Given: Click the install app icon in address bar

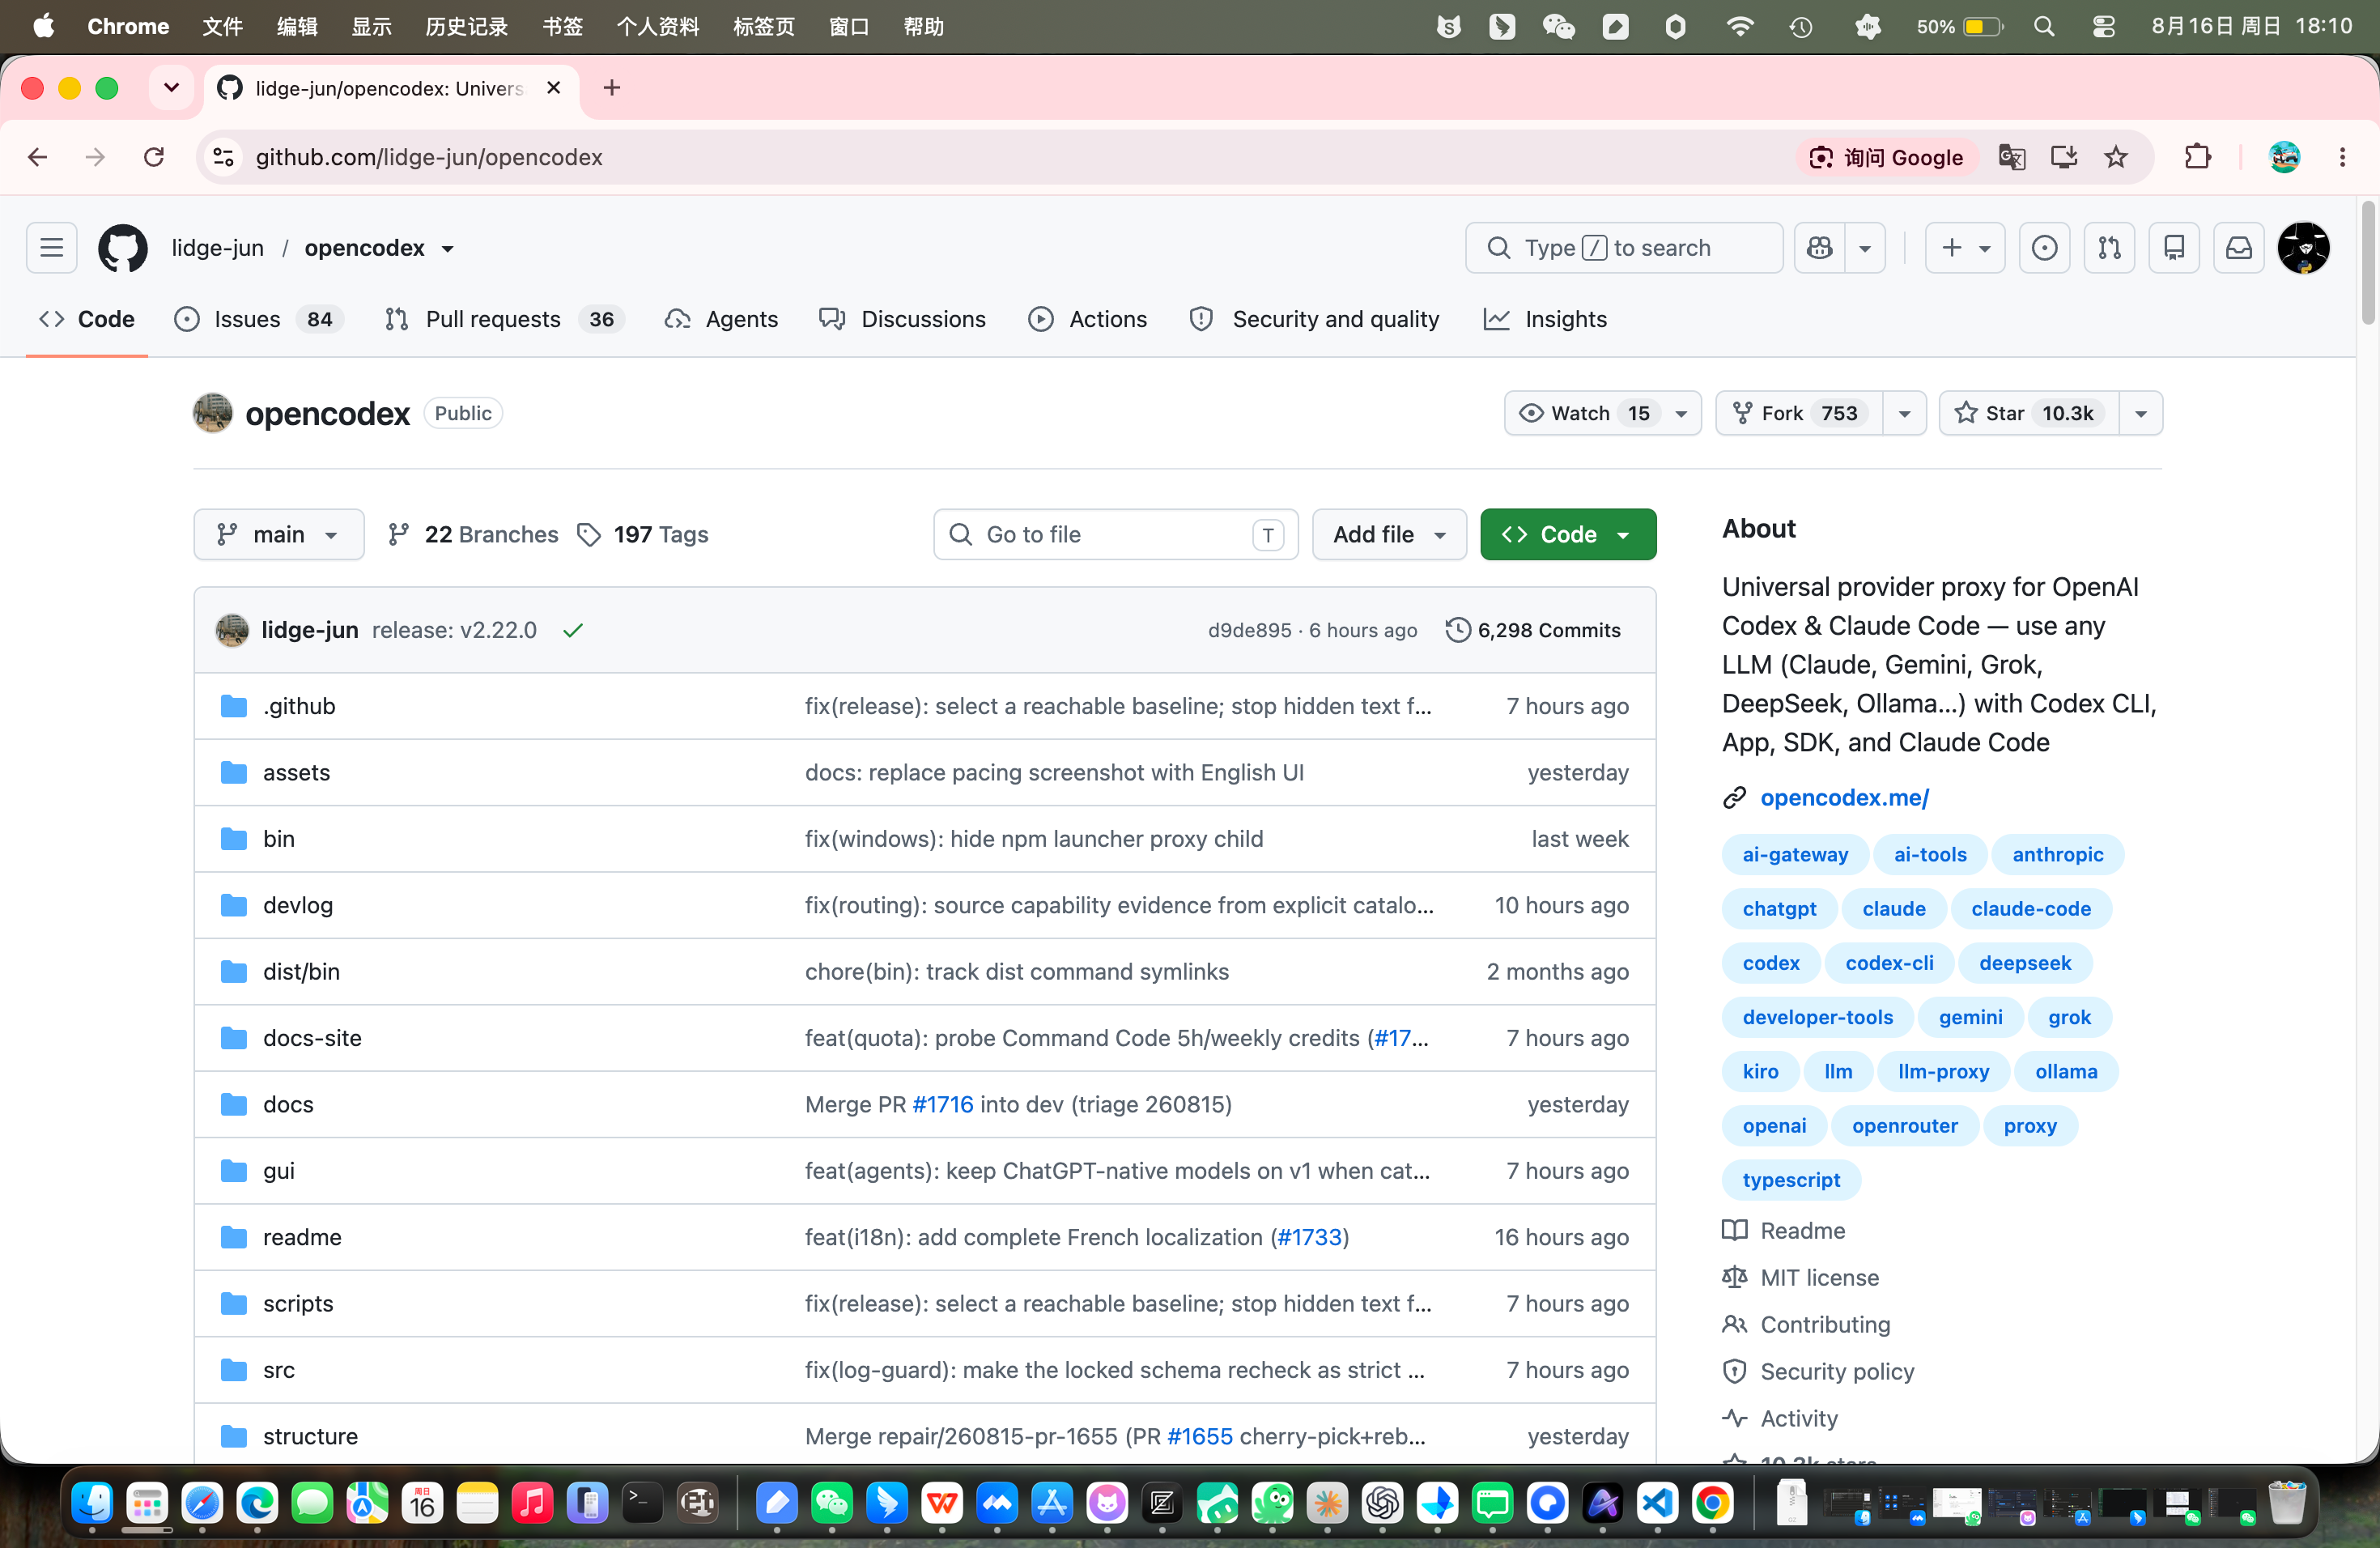Looking at the screenshot, I should point(2064,157).
